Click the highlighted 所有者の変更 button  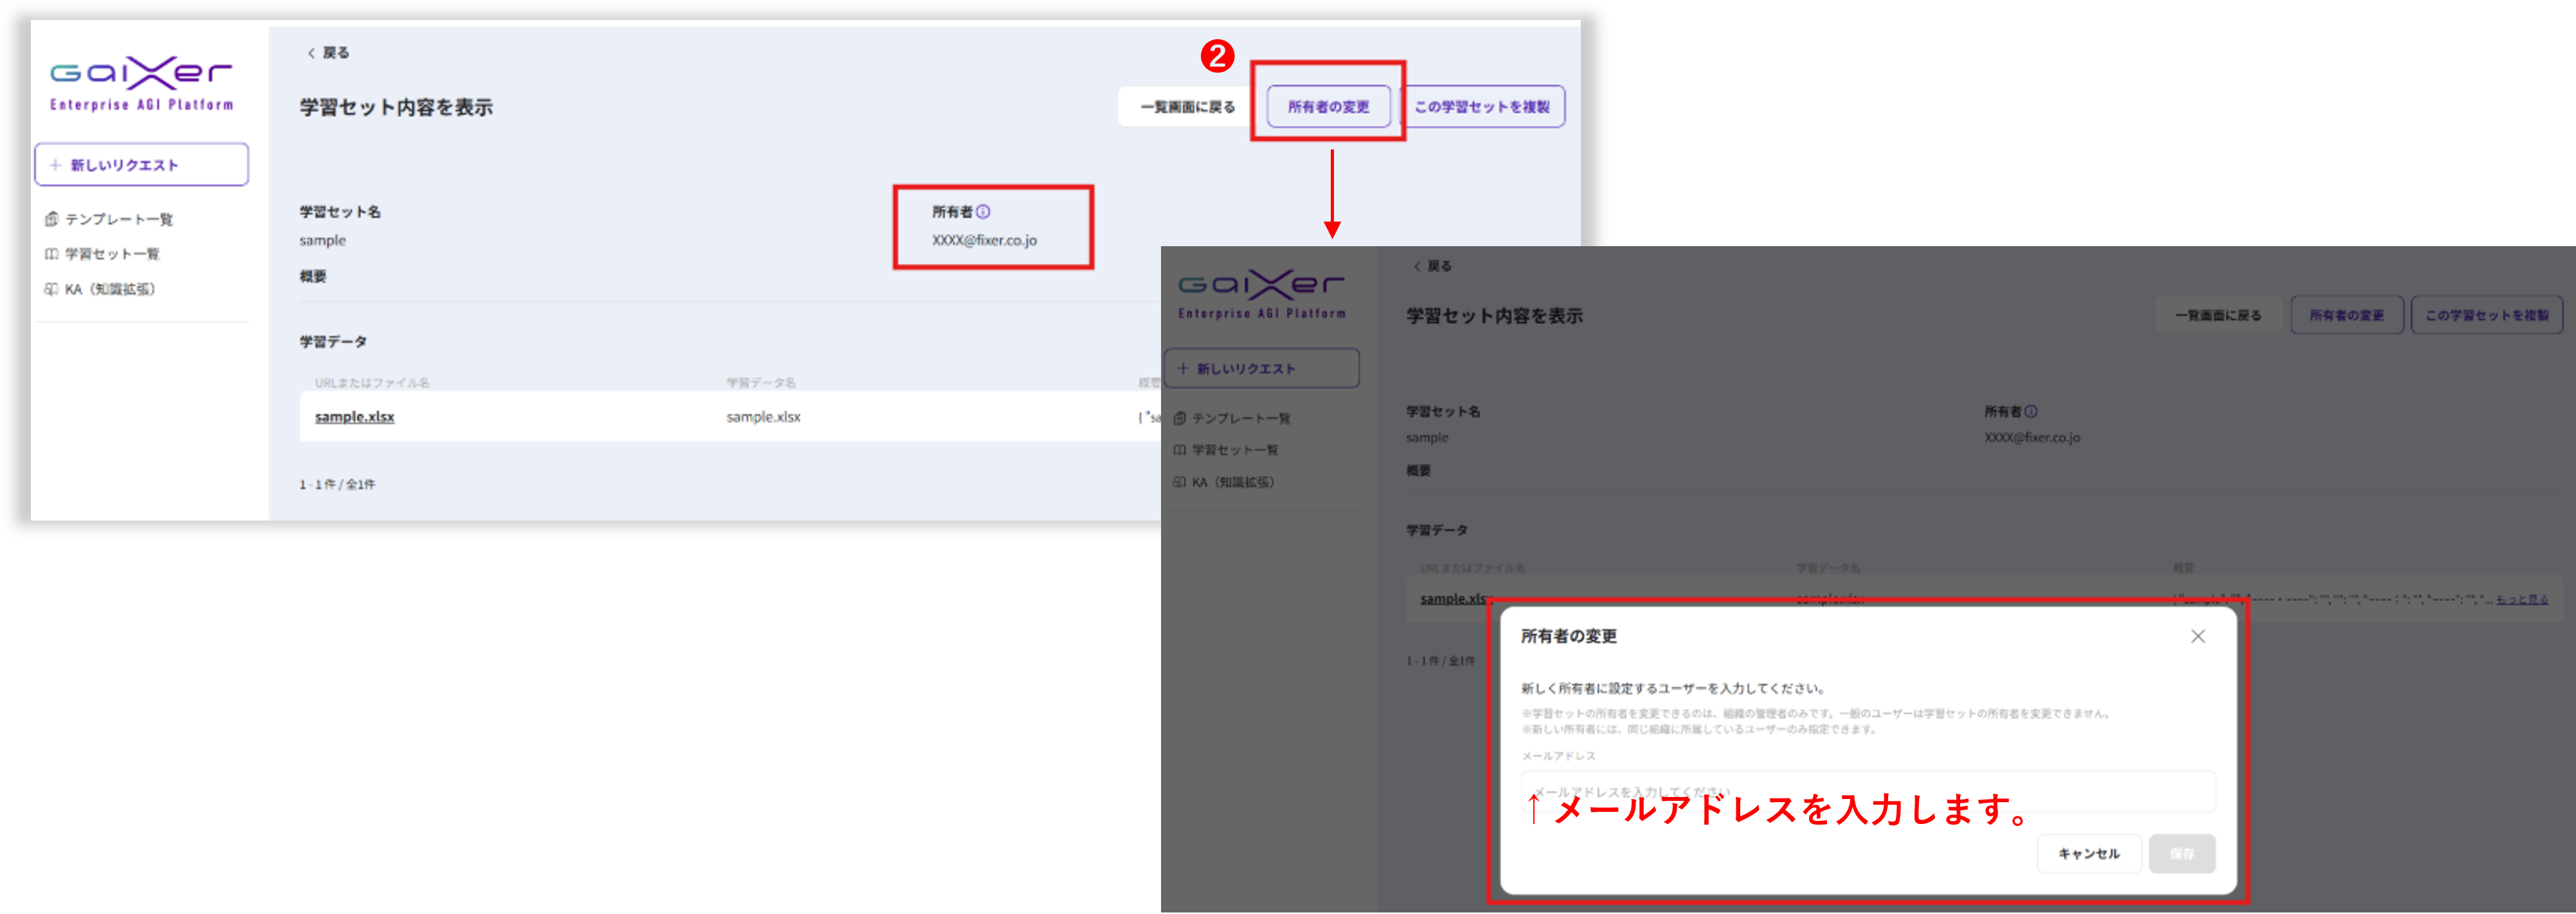[1328, 107]
